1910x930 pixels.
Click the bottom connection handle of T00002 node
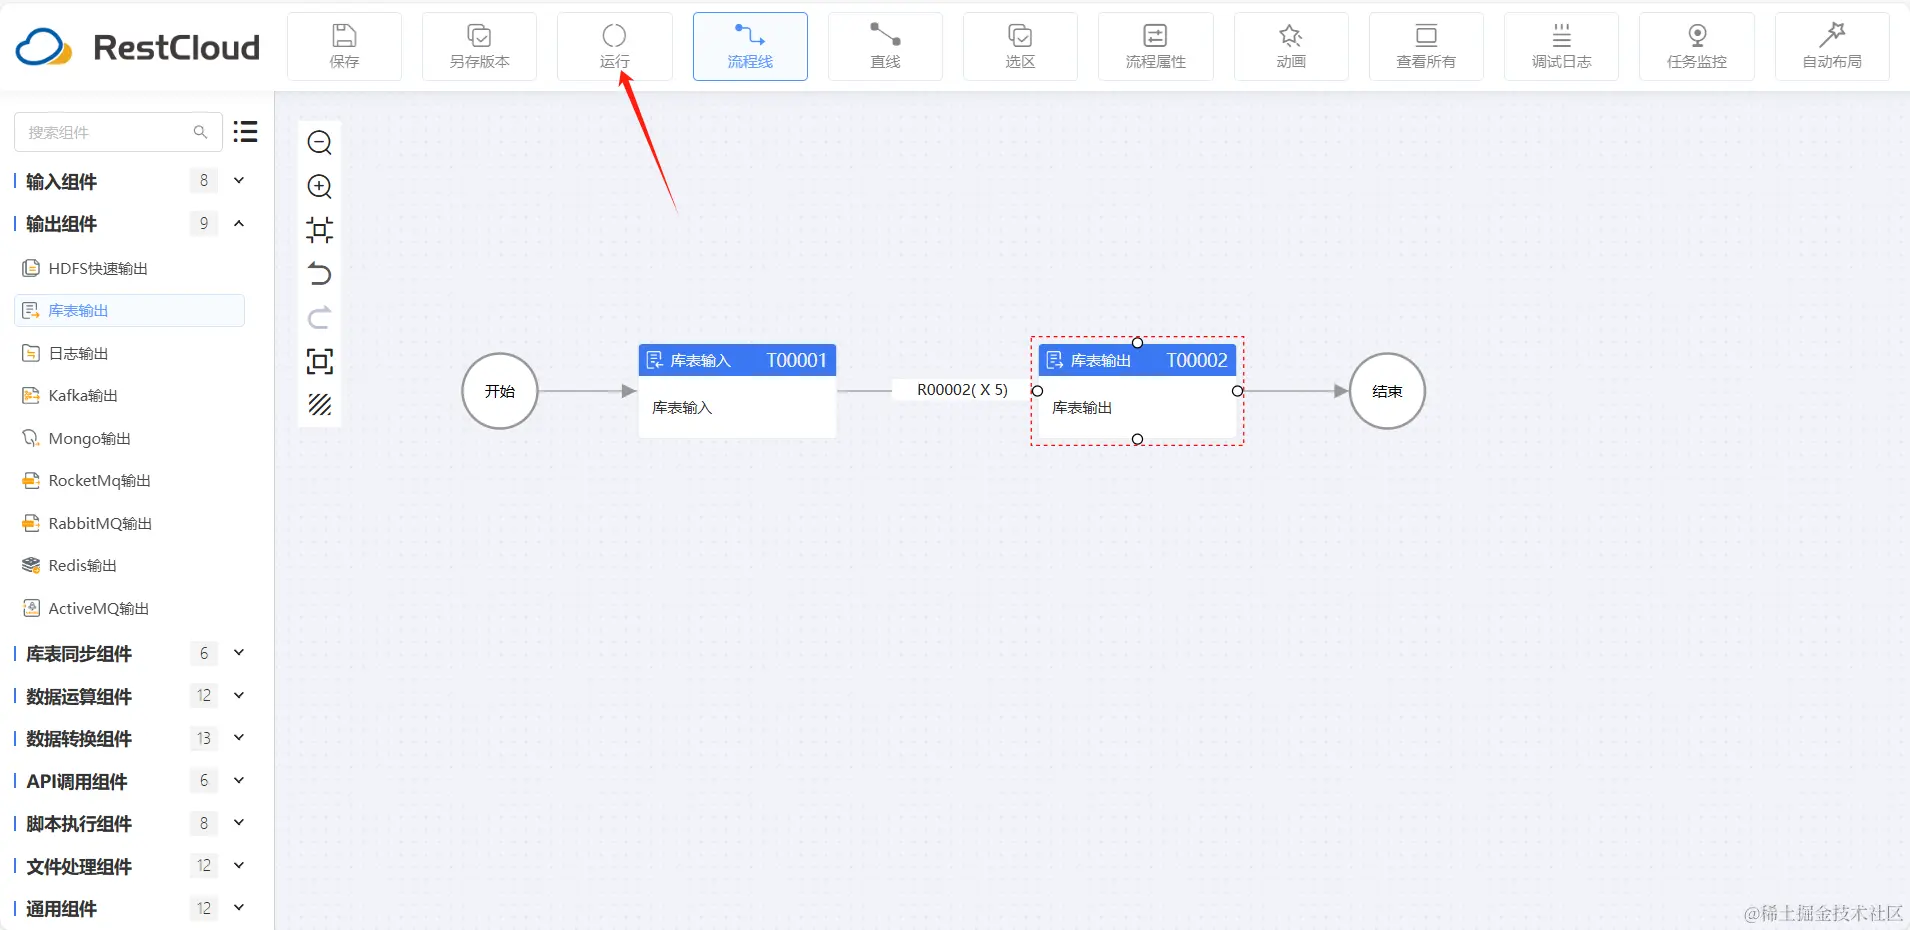pos(1137,439)
